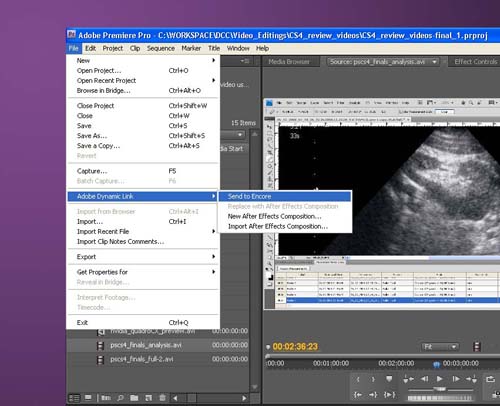Click the Shuttle slider handle

tap(440, 389)
